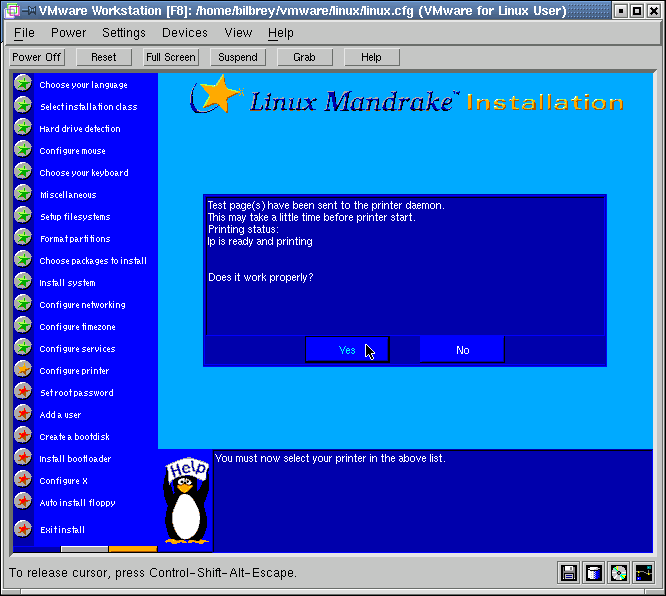
Task: Open the Power menu in menu bar
Action: click(x=69, y=33)
